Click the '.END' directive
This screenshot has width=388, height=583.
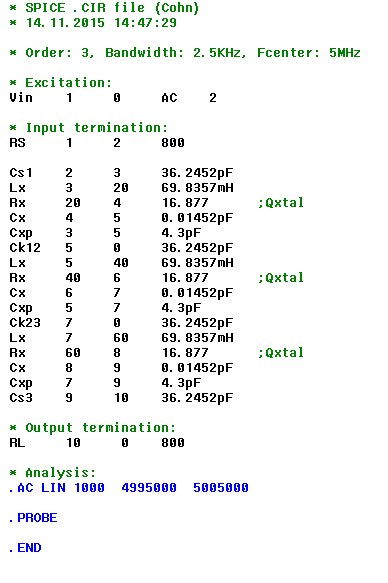[25, 548]
